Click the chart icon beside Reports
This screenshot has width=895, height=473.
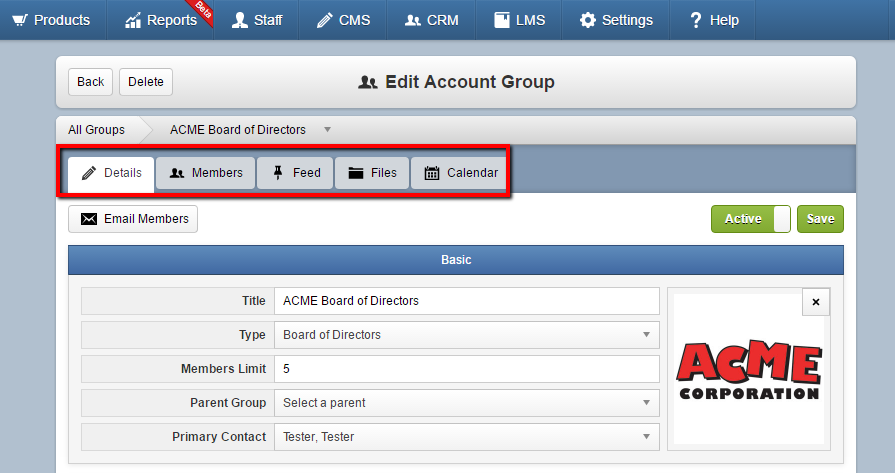[133, 21]
